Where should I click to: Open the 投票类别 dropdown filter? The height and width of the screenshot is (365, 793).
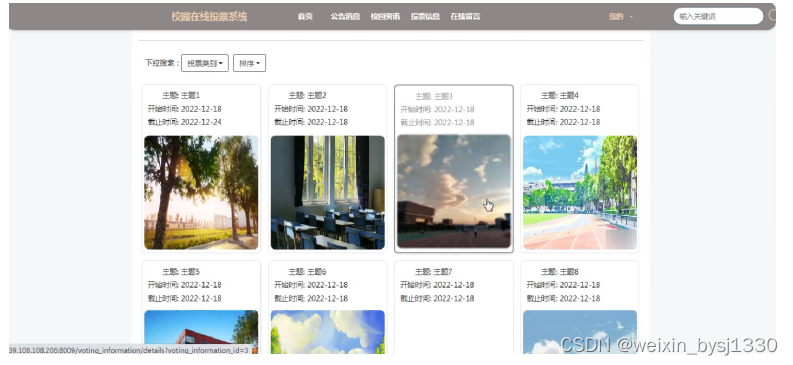tap(205, 63)
